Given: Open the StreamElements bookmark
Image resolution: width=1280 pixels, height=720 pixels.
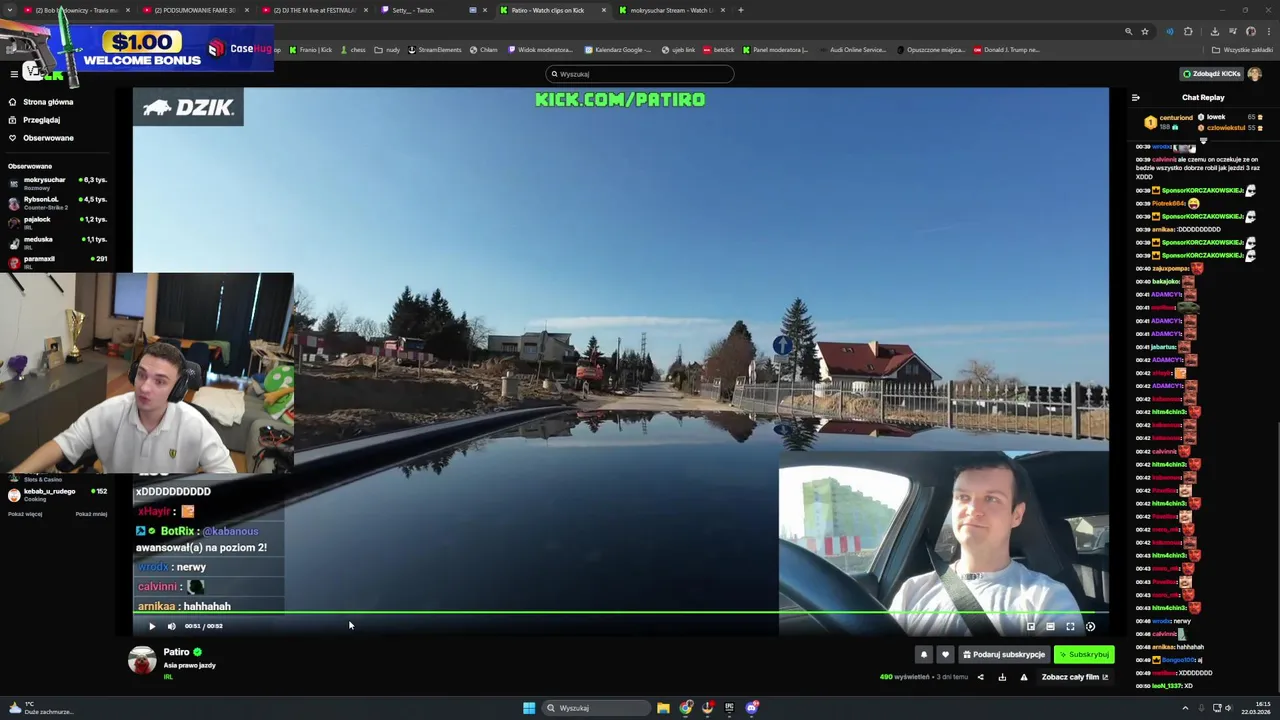Looking at the screenshot, I should (435, 49).
